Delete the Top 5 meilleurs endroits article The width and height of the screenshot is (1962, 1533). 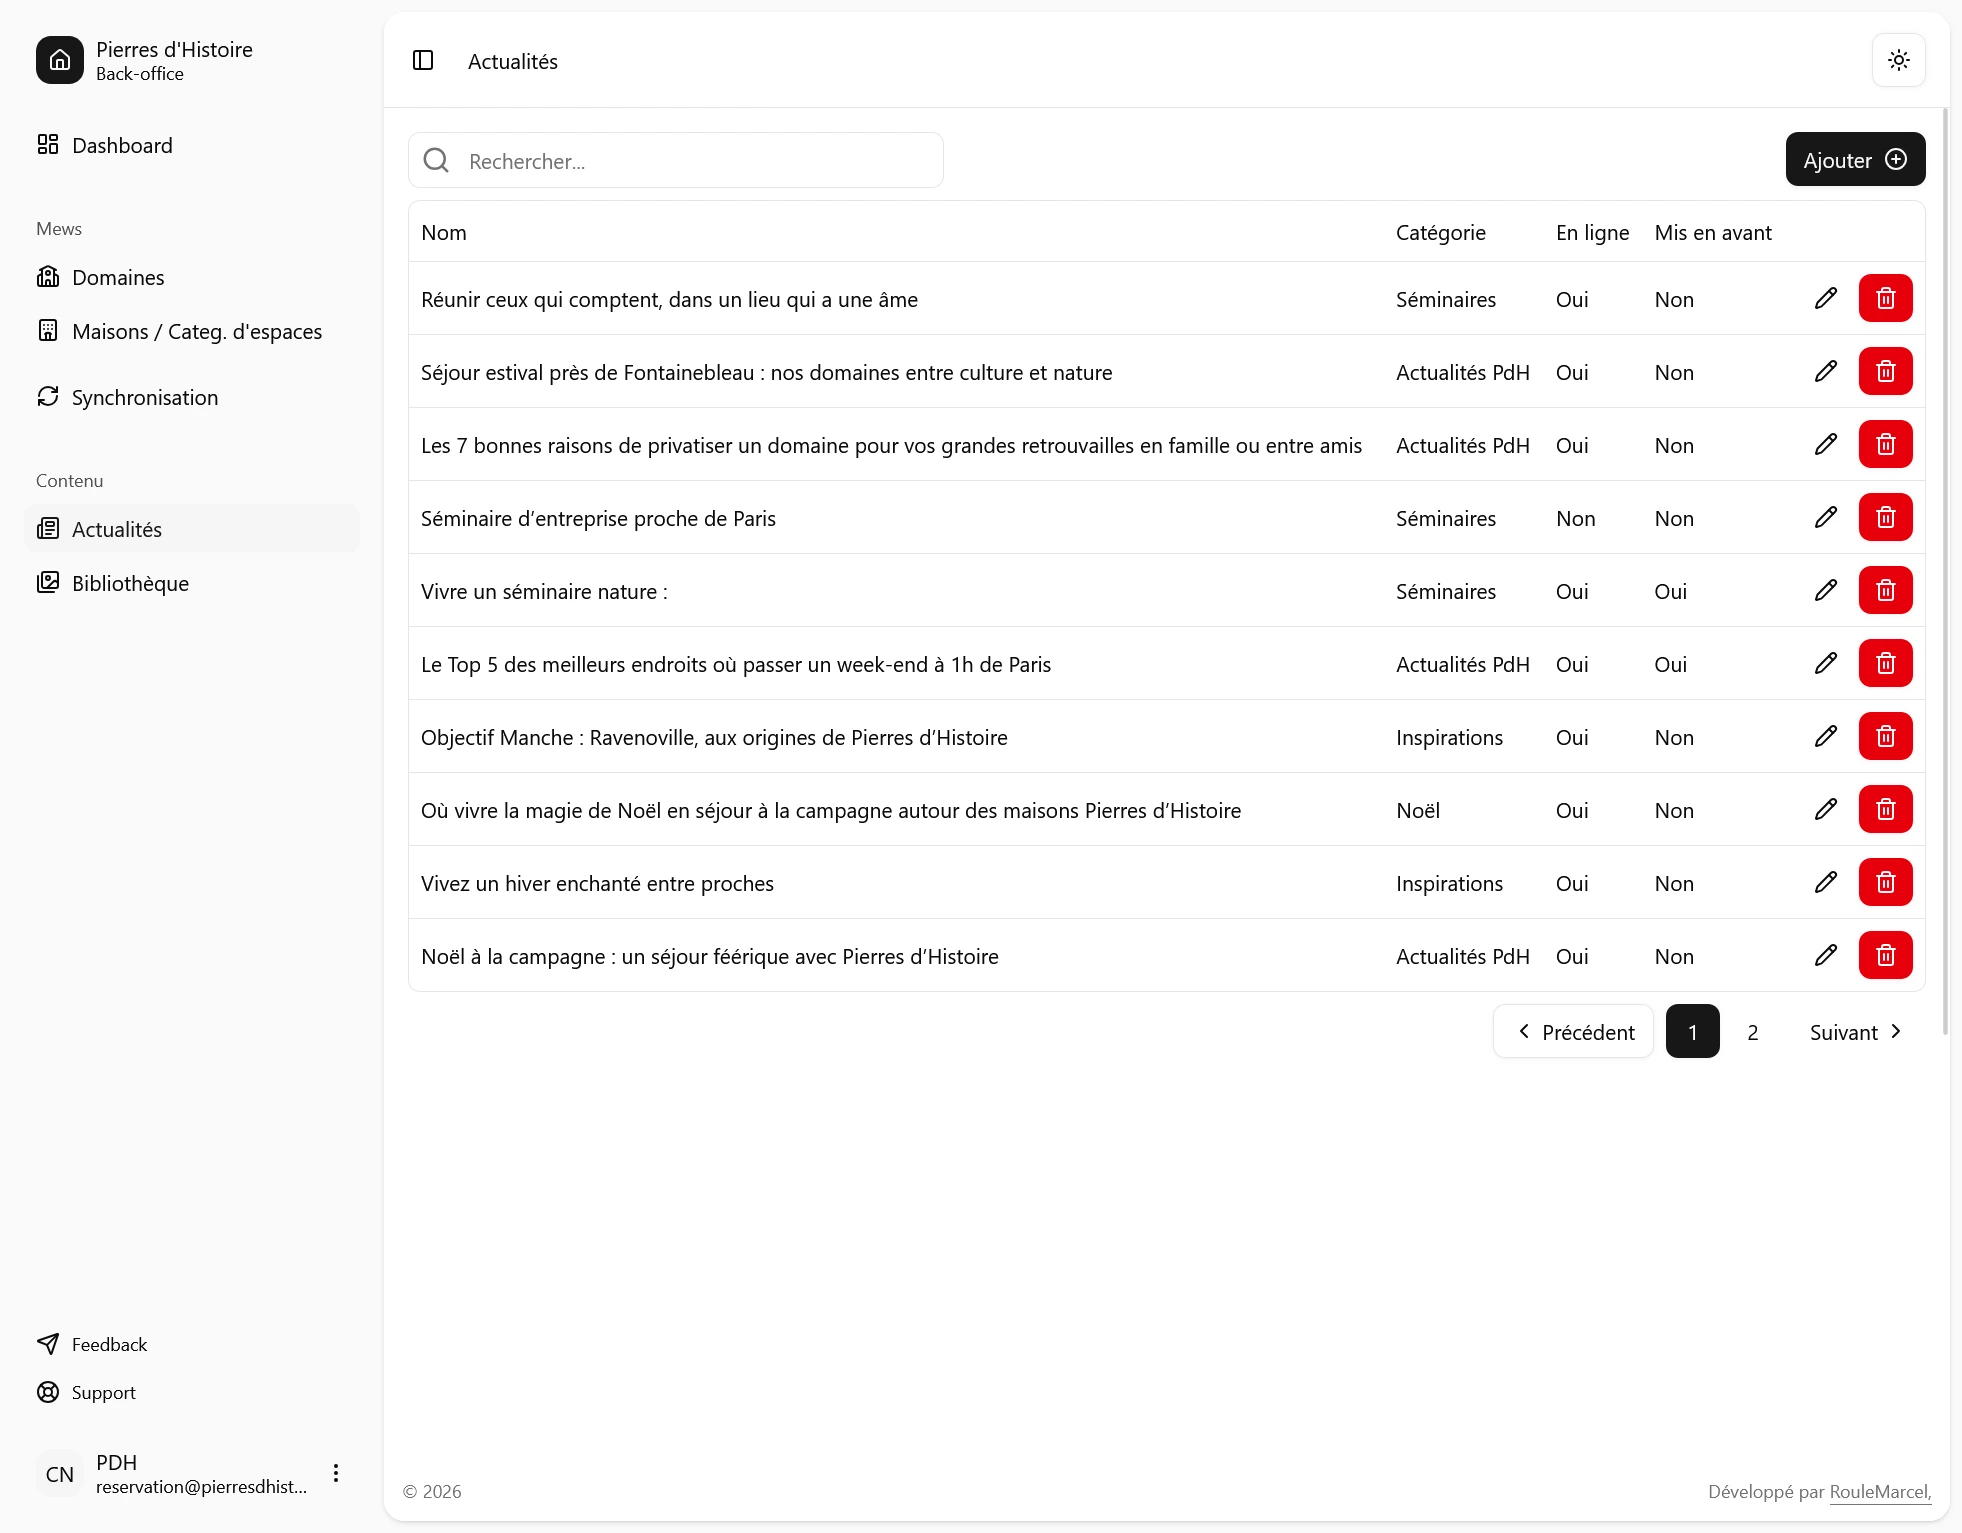1885,663
